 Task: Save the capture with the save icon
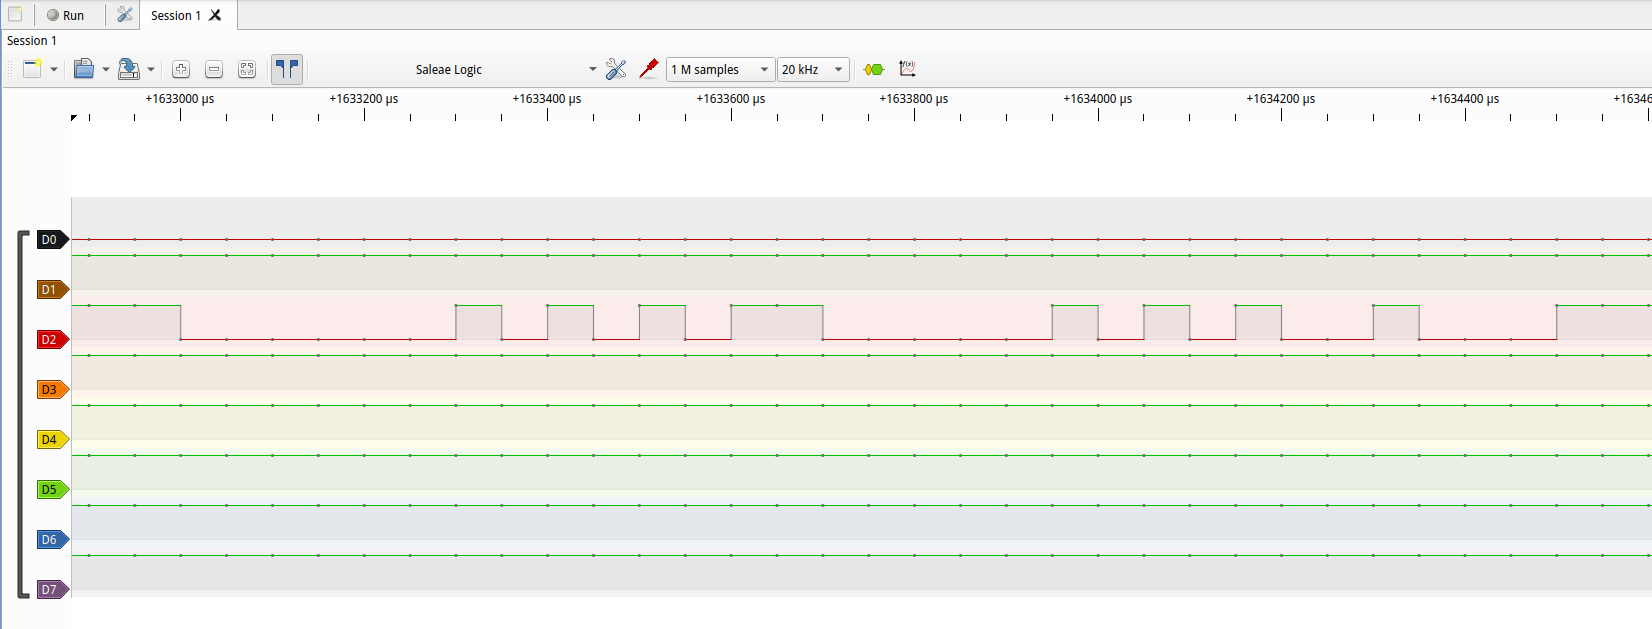tap(128, 69)
